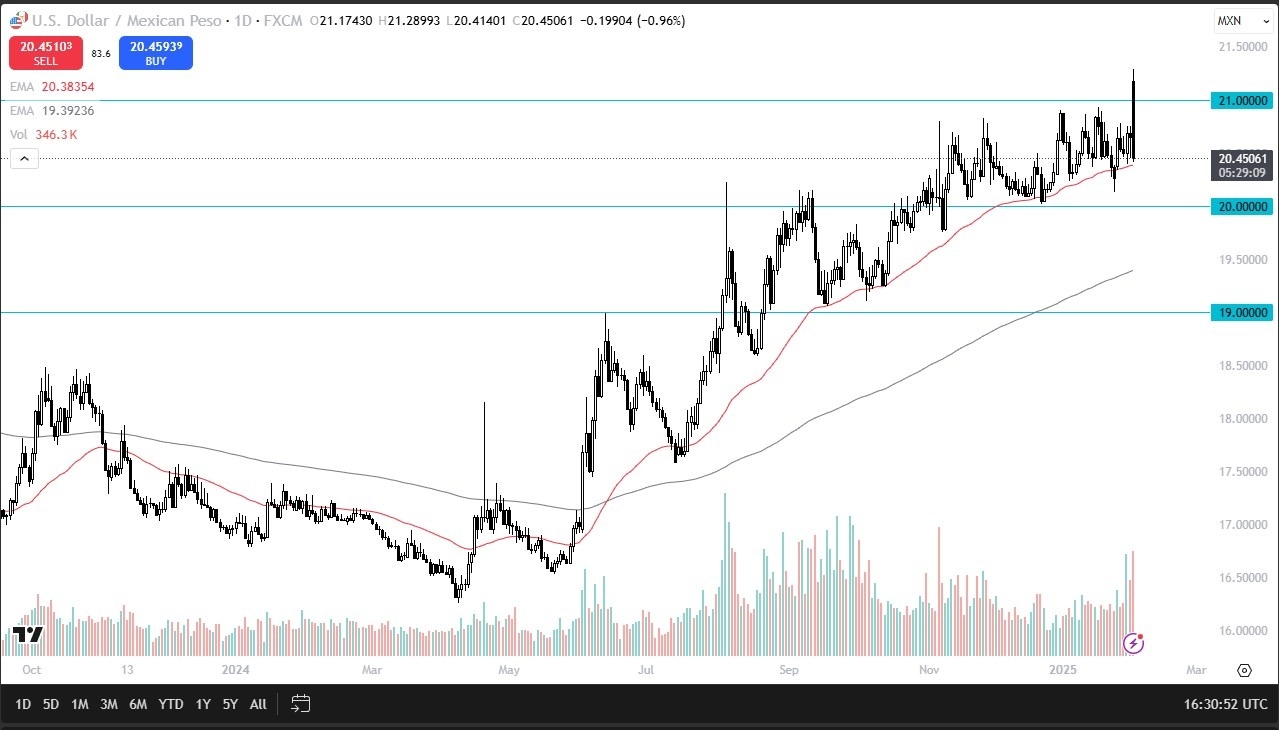This screenshot has width=1279, height=730.
Task: Click the cyan 20.00000 price level strip
Action: click(x=1241, y=207)
